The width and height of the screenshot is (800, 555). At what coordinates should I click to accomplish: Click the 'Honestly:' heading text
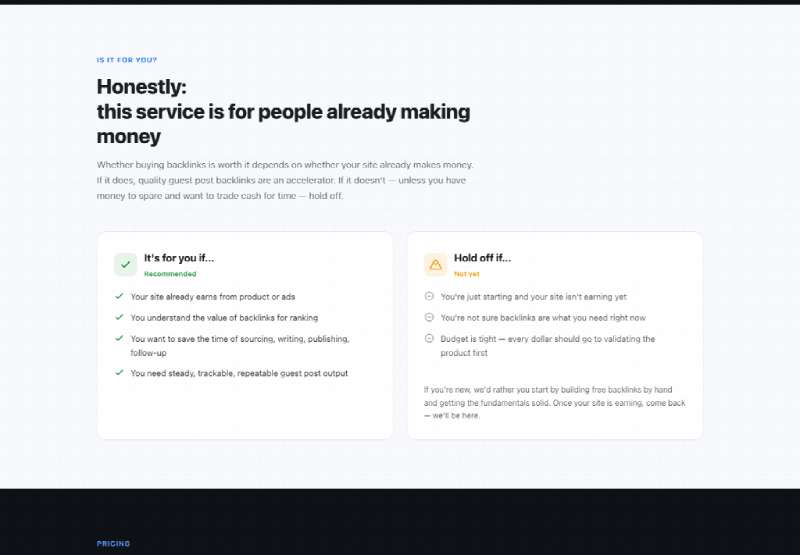142,87
